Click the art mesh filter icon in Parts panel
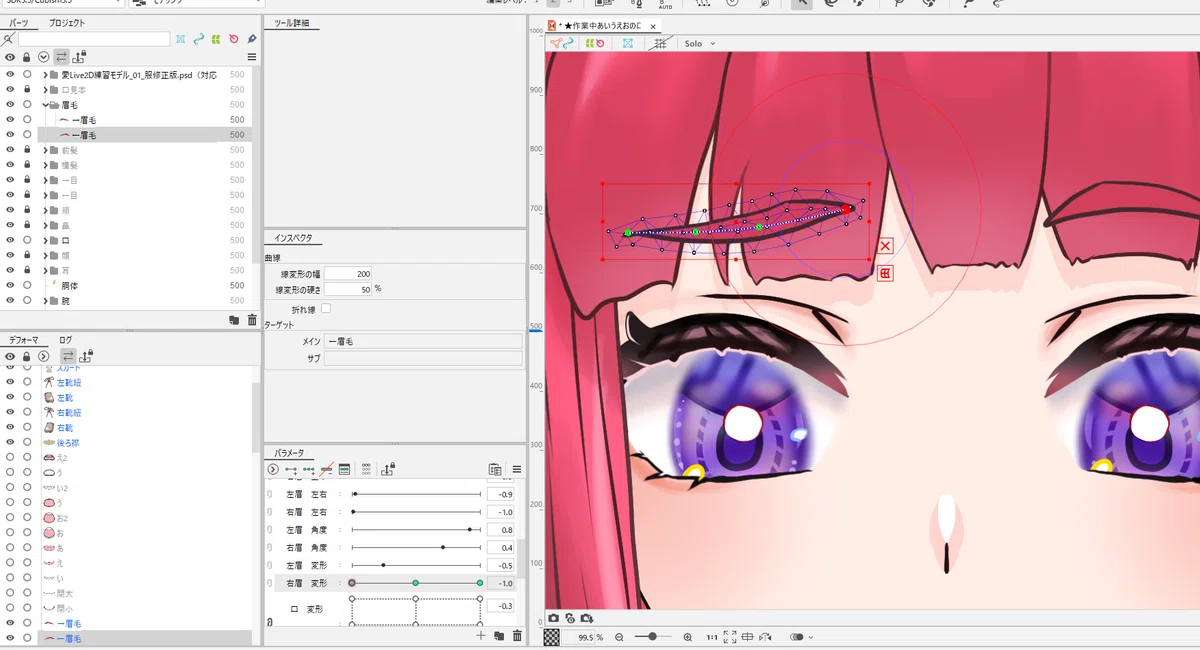The width and height of the screenshot is (1200, 650). click(x=180, y=39)
